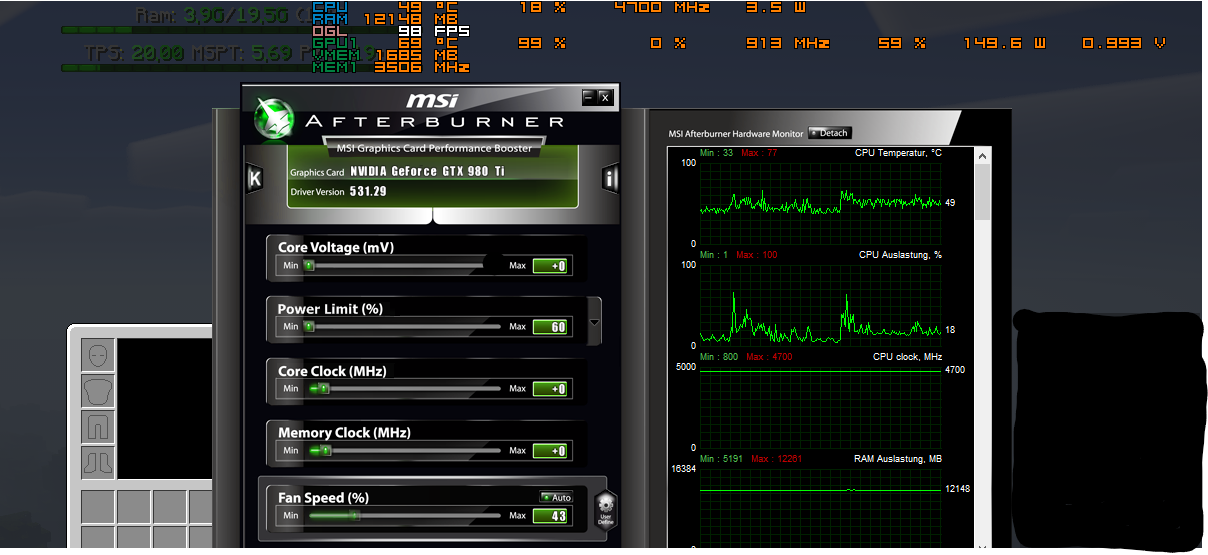
Task: Open the information 'i' side button
Action: [x=610, y=178]
